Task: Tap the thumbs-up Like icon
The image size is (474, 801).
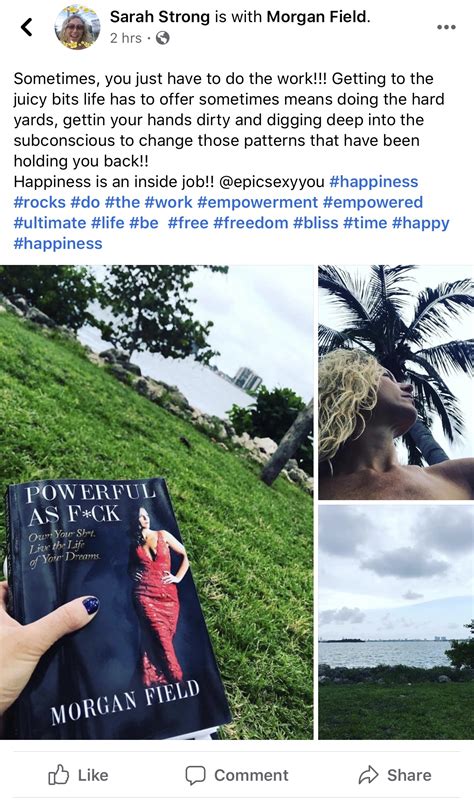Action: pyautogui.click(x=58, y=774)
